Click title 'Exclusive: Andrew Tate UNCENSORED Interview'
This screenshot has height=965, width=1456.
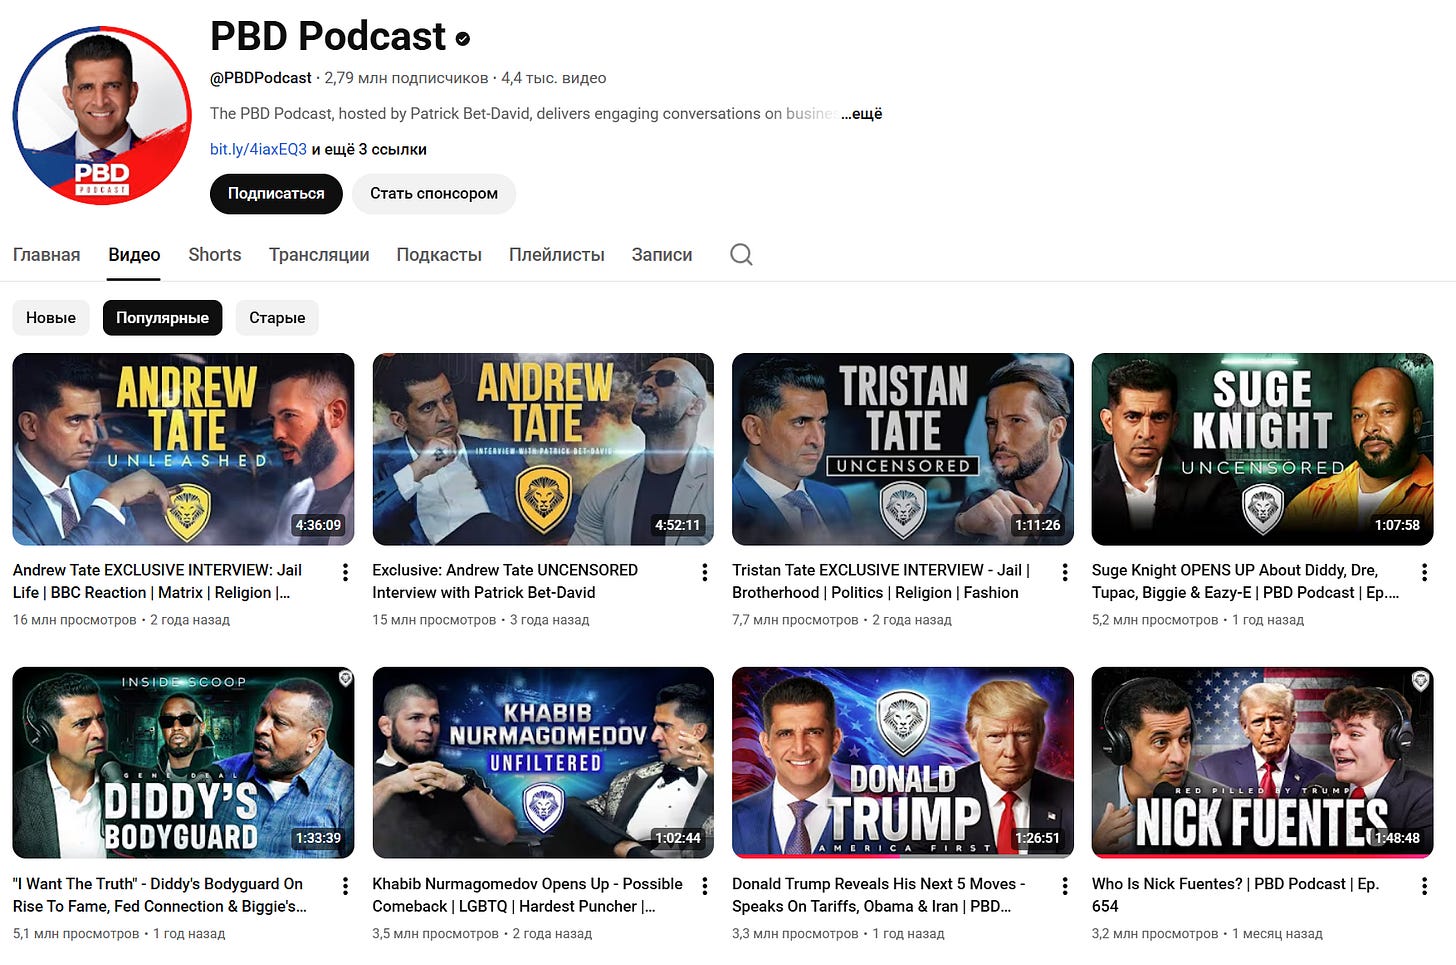pyautogui.click(x=505, y=581)
